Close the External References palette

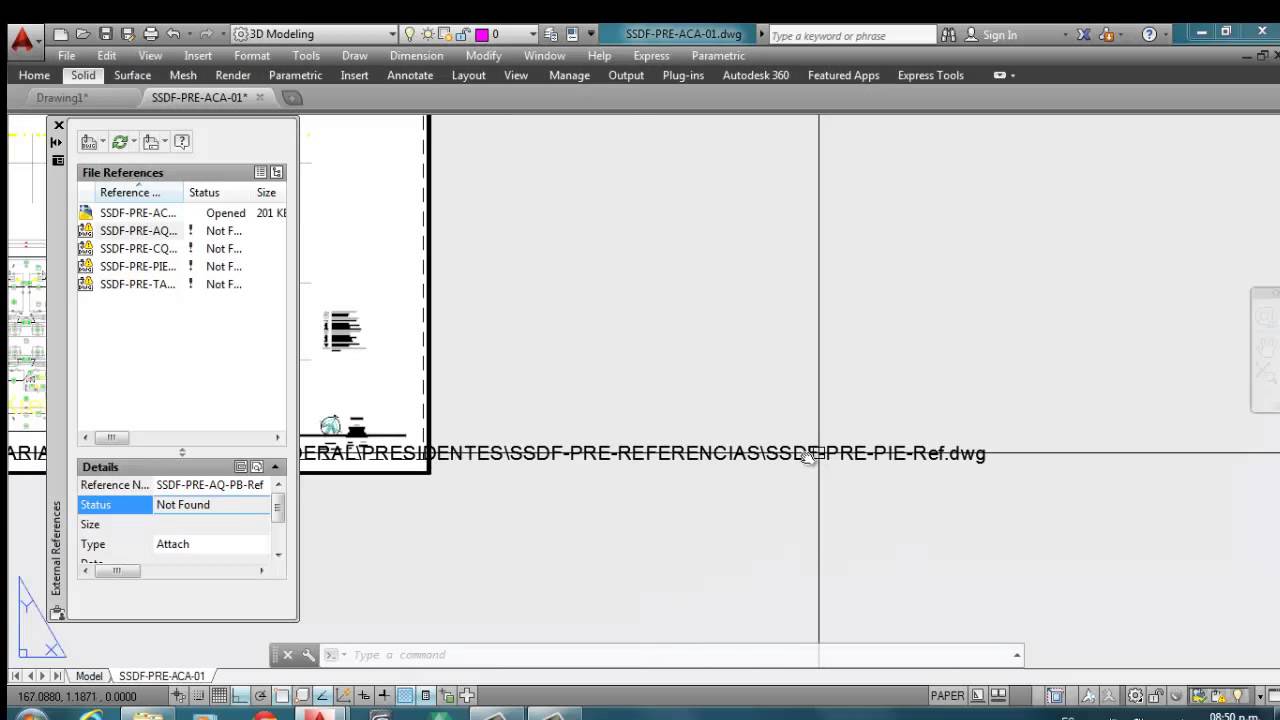pos(58,125)
